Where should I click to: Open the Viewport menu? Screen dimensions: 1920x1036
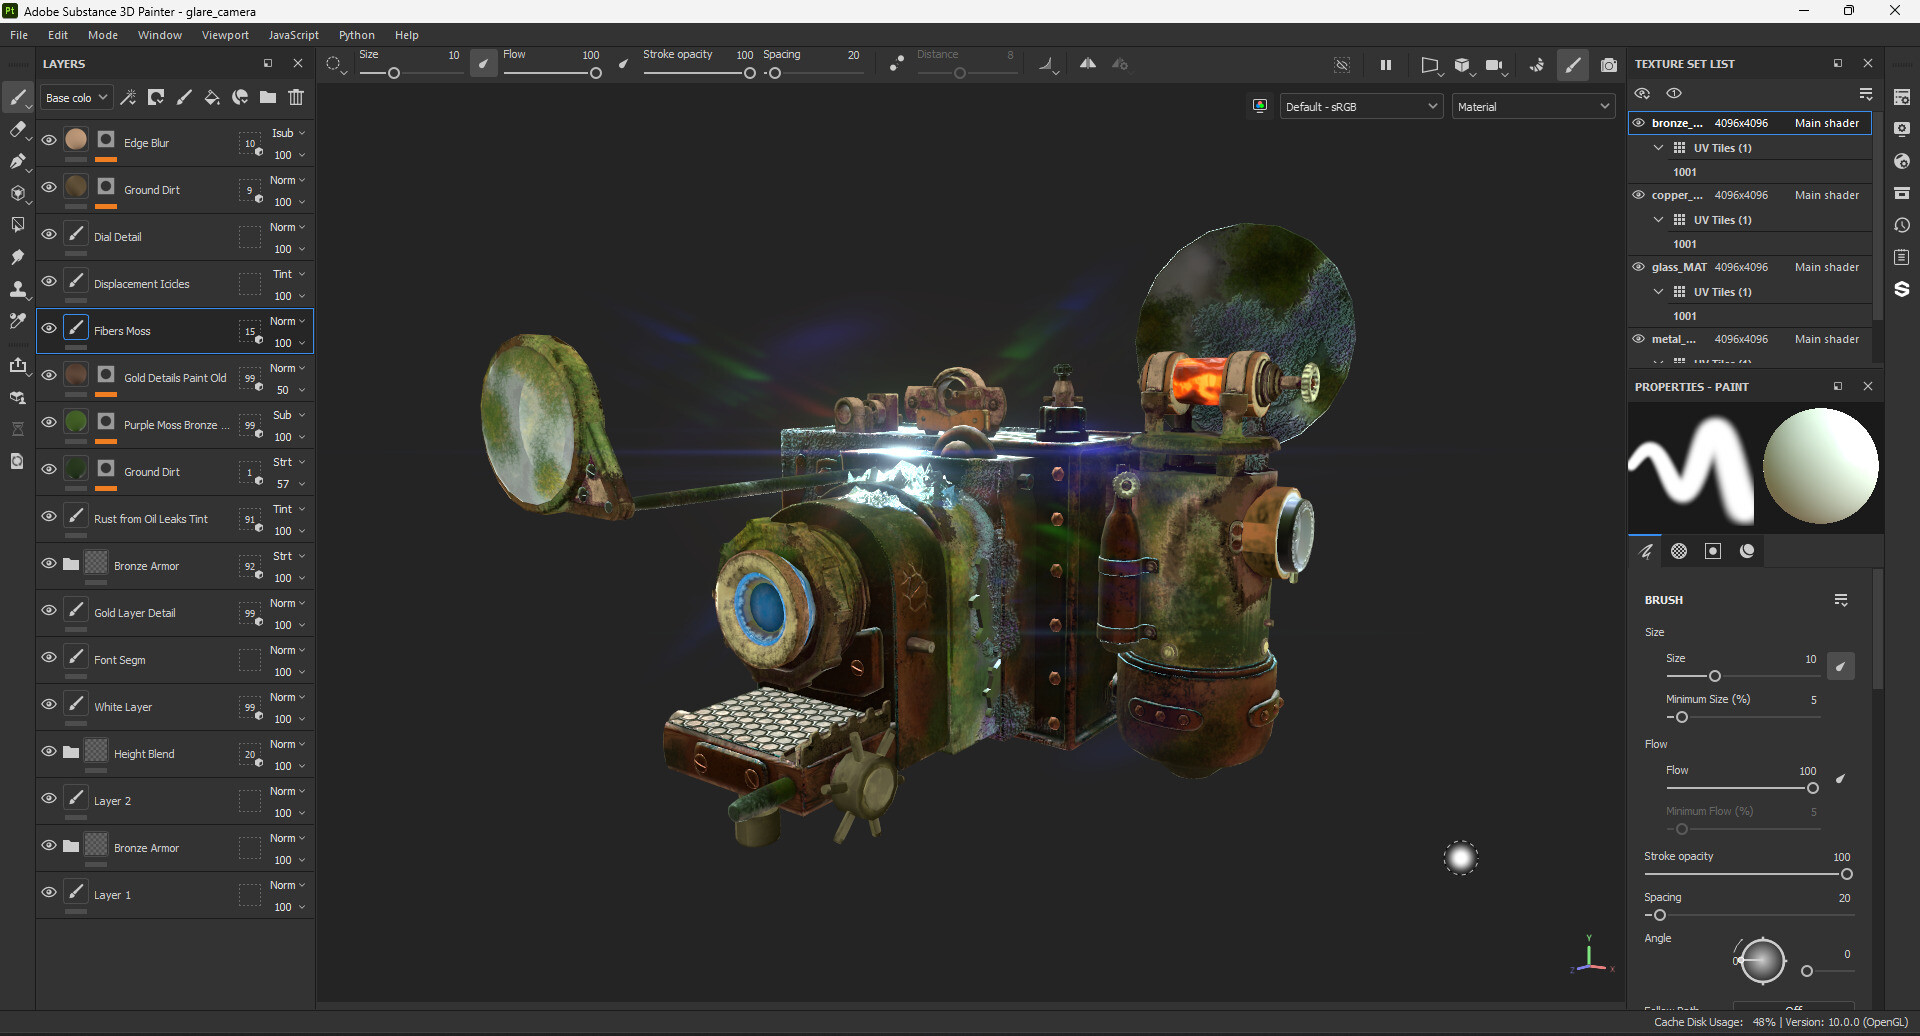(224, 35)
